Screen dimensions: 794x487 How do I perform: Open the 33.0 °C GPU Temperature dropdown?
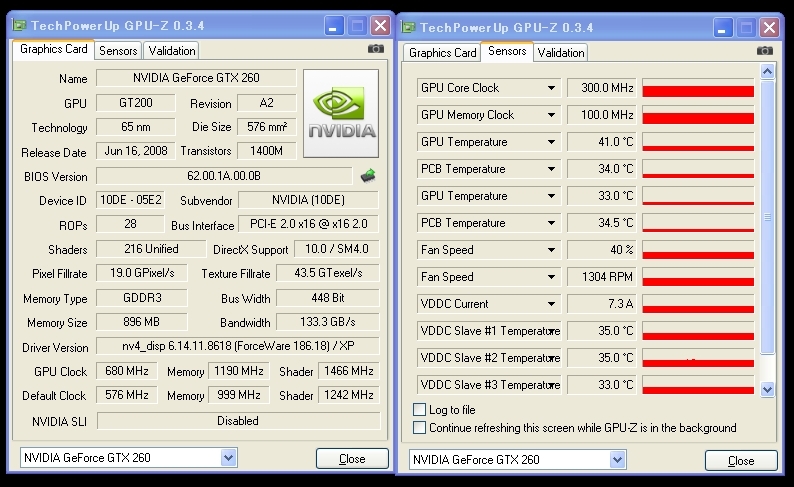551,196
